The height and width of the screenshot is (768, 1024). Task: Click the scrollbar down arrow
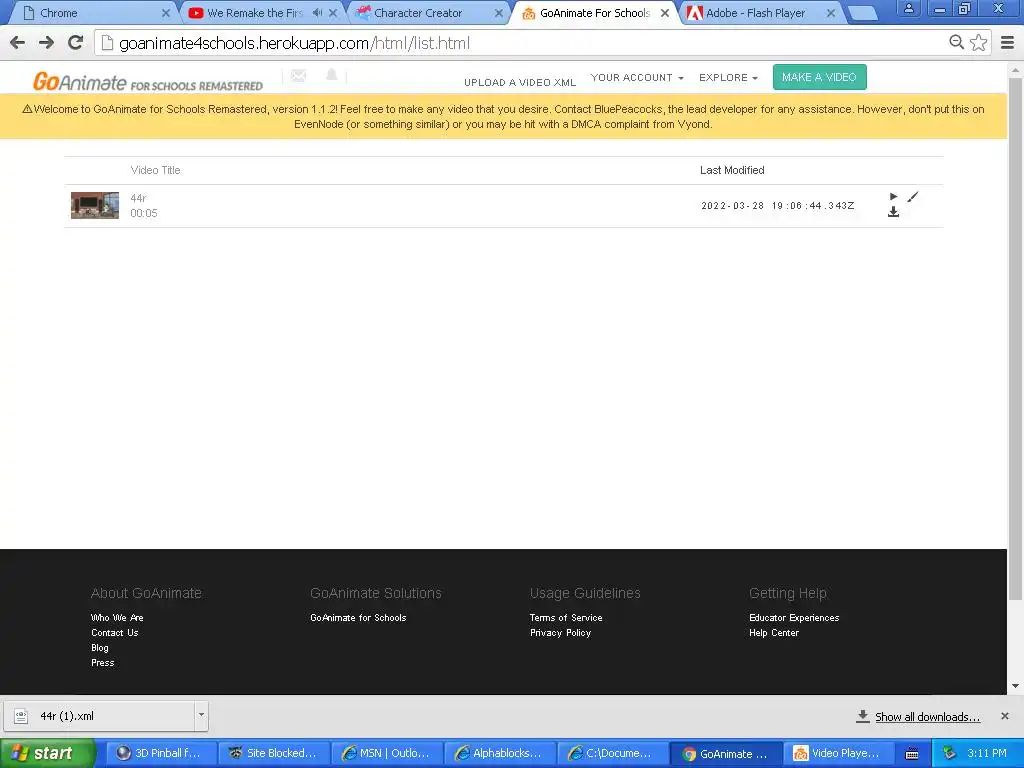[1016, 686]
